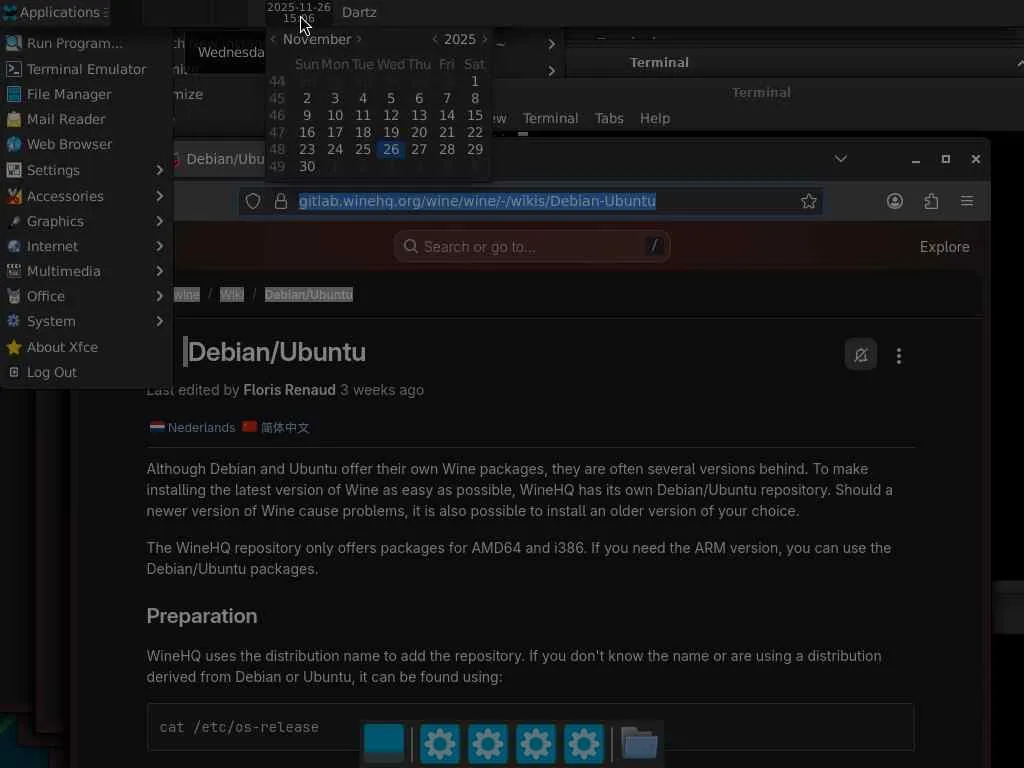The image size is (1024, 768).
Task: Open Terminal menu in terminal window
Action: 550,118
